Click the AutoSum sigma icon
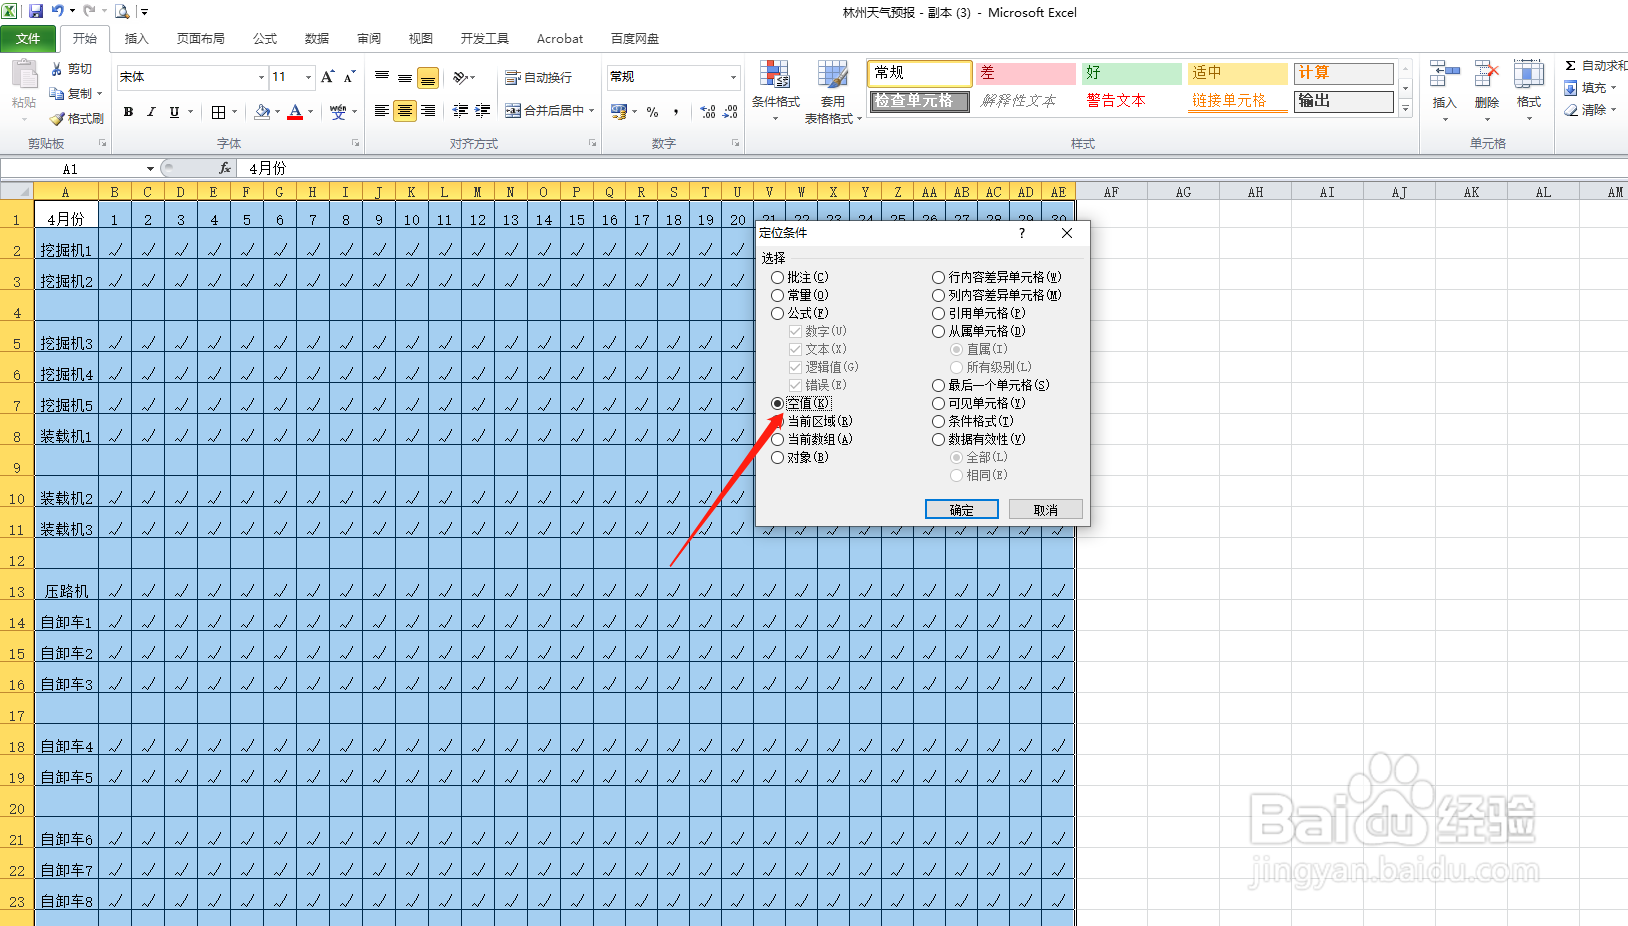Screen dimensions: 1628x926 (x=1571, y=65)
